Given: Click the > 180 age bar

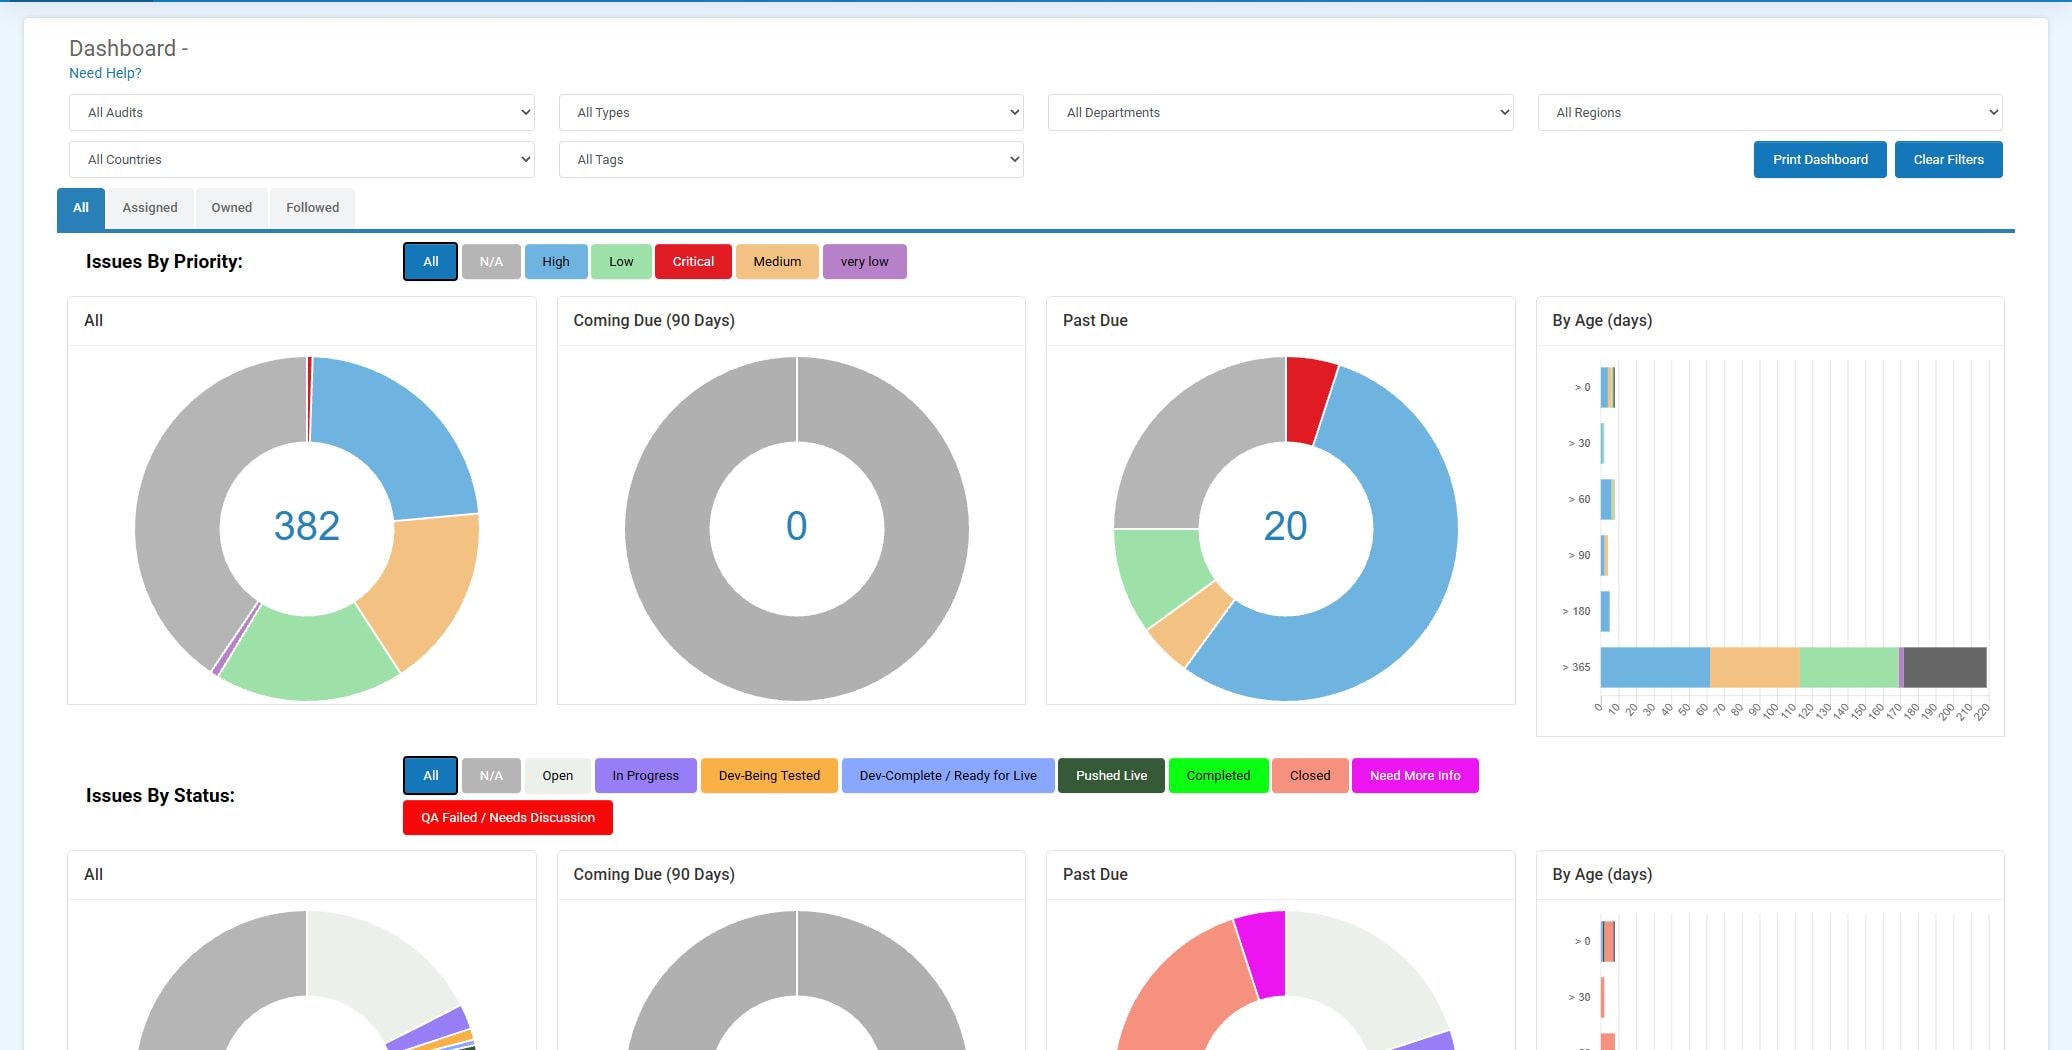Looking at the screenshot, I should click(1605, 611).
